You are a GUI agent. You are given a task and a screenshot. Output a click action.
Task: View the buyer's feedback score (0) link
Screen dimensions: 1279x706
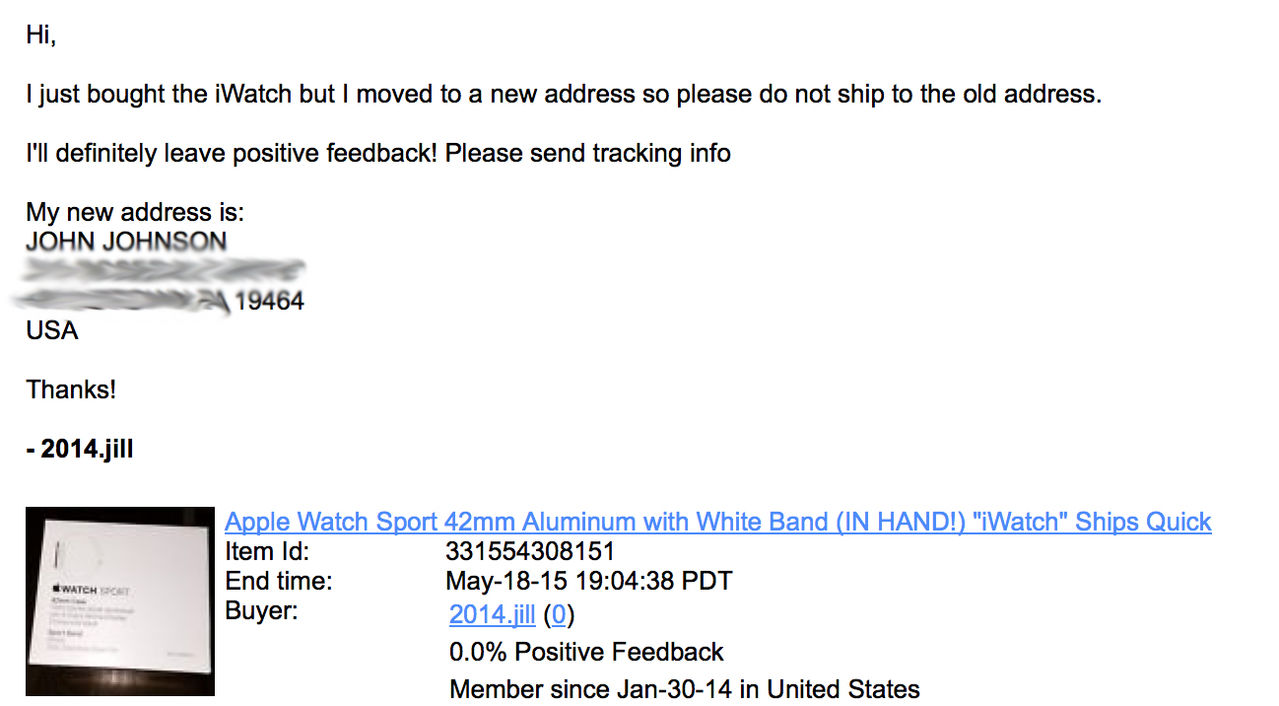(559, 614)
